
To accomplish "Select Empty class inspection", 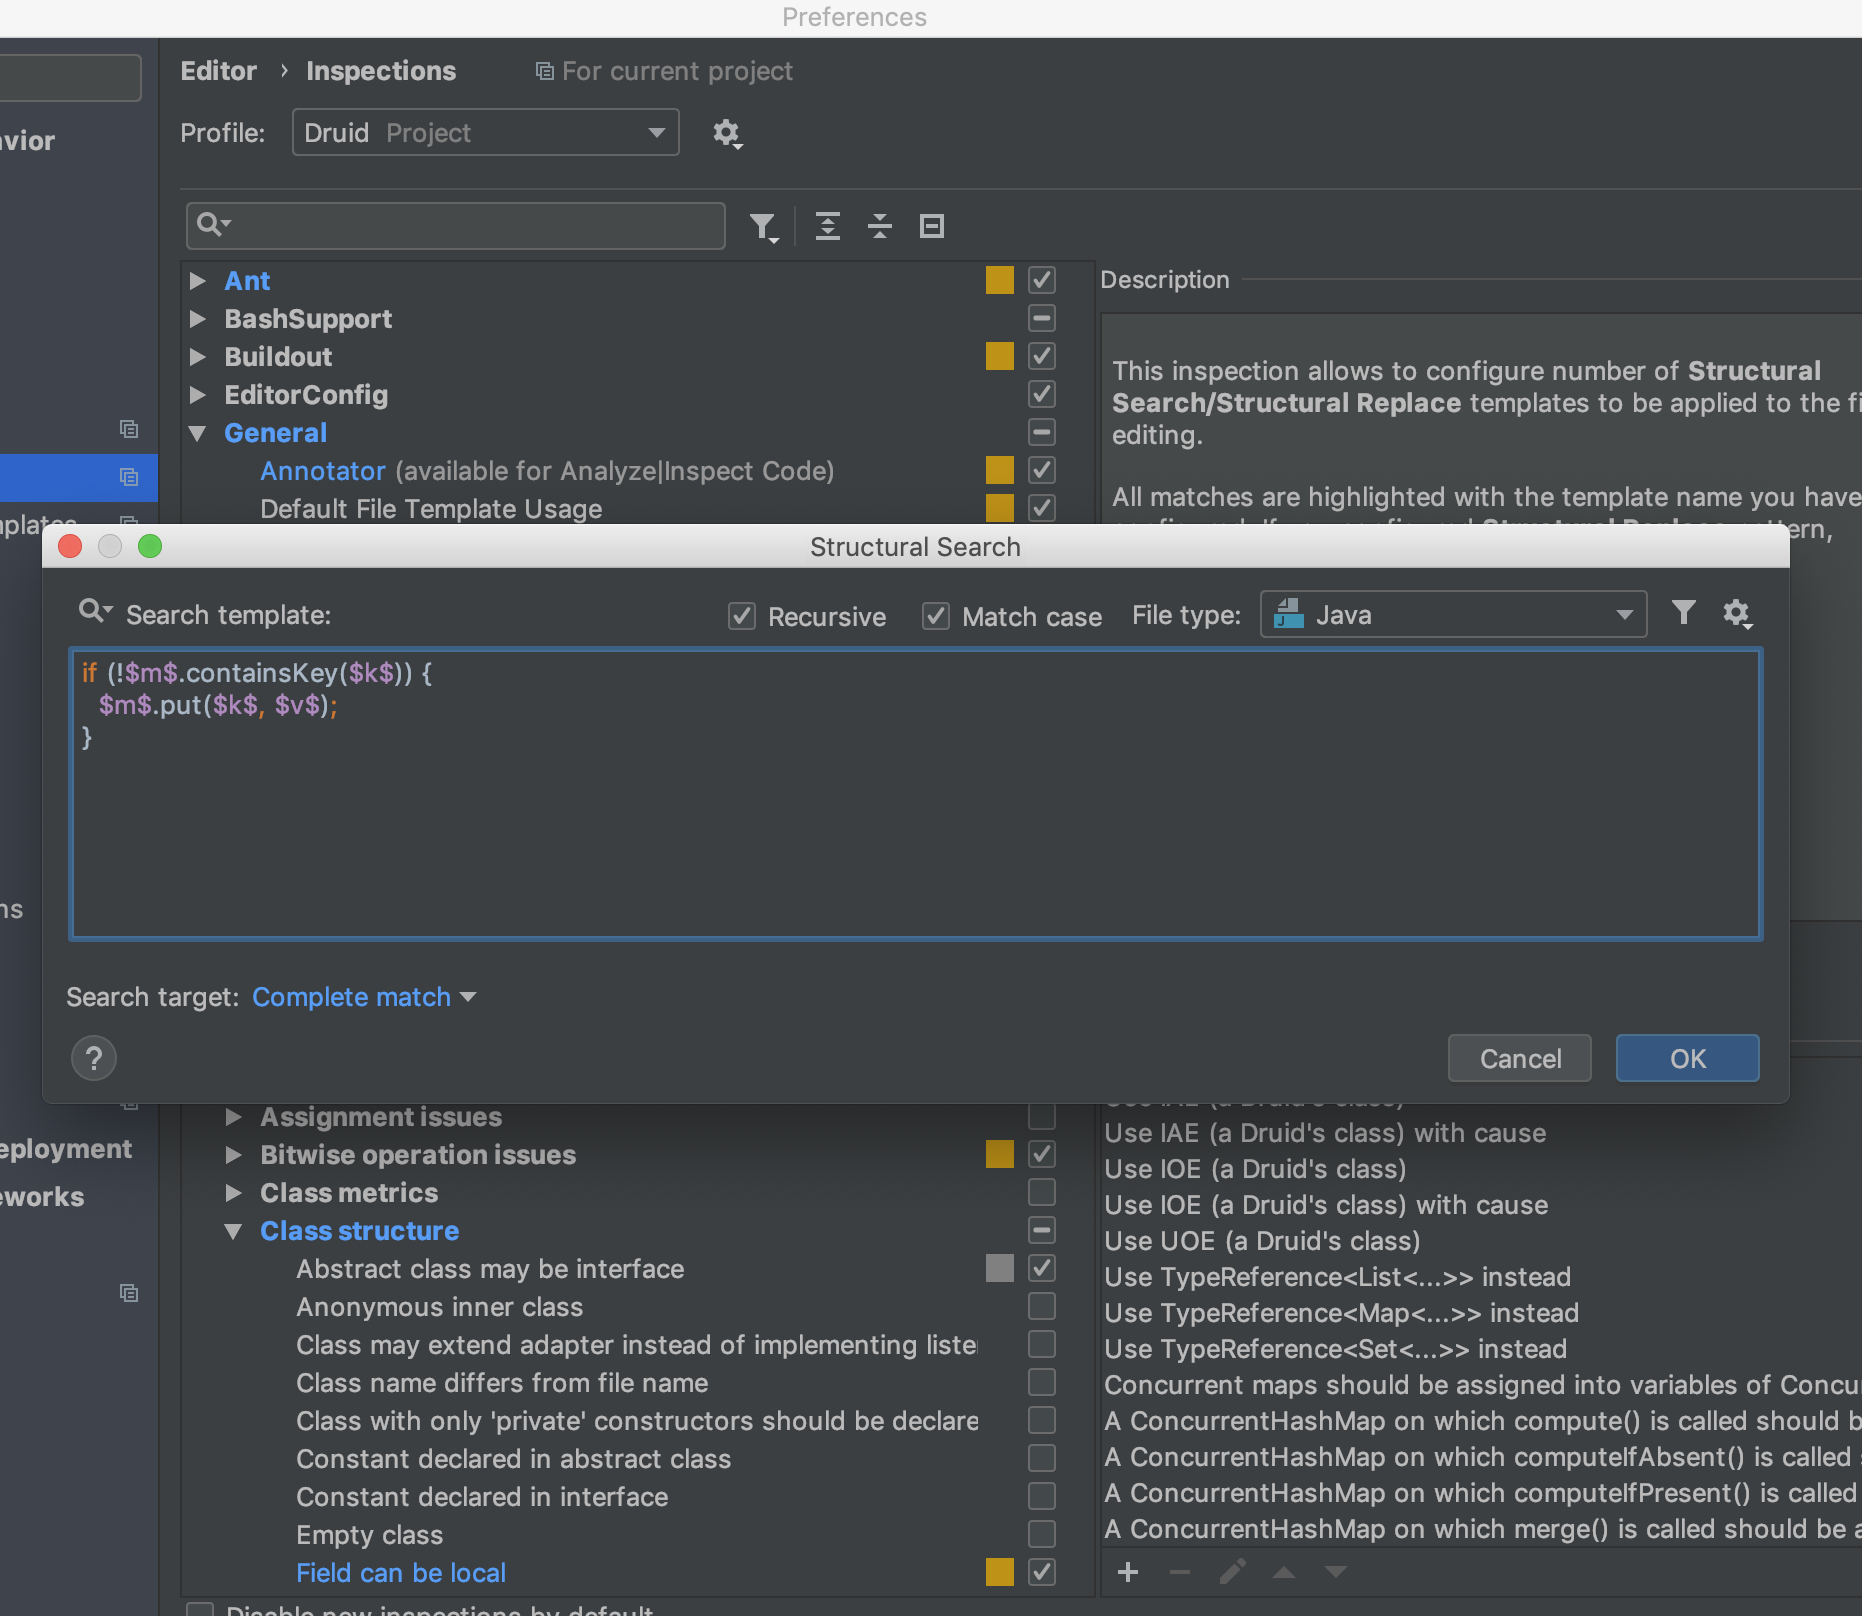I will [x=369, y=1535].
